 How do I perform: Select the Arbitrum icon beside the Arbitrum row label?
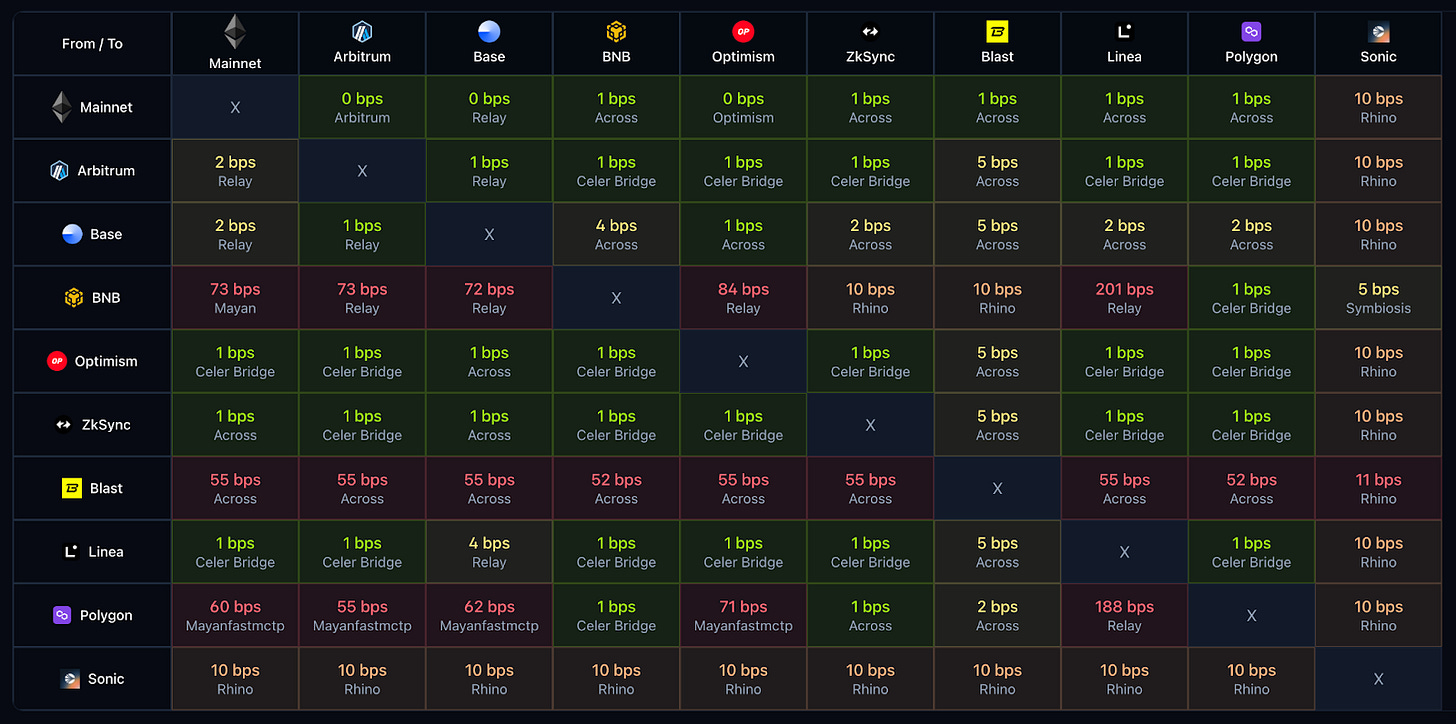[x=59, y=171]
